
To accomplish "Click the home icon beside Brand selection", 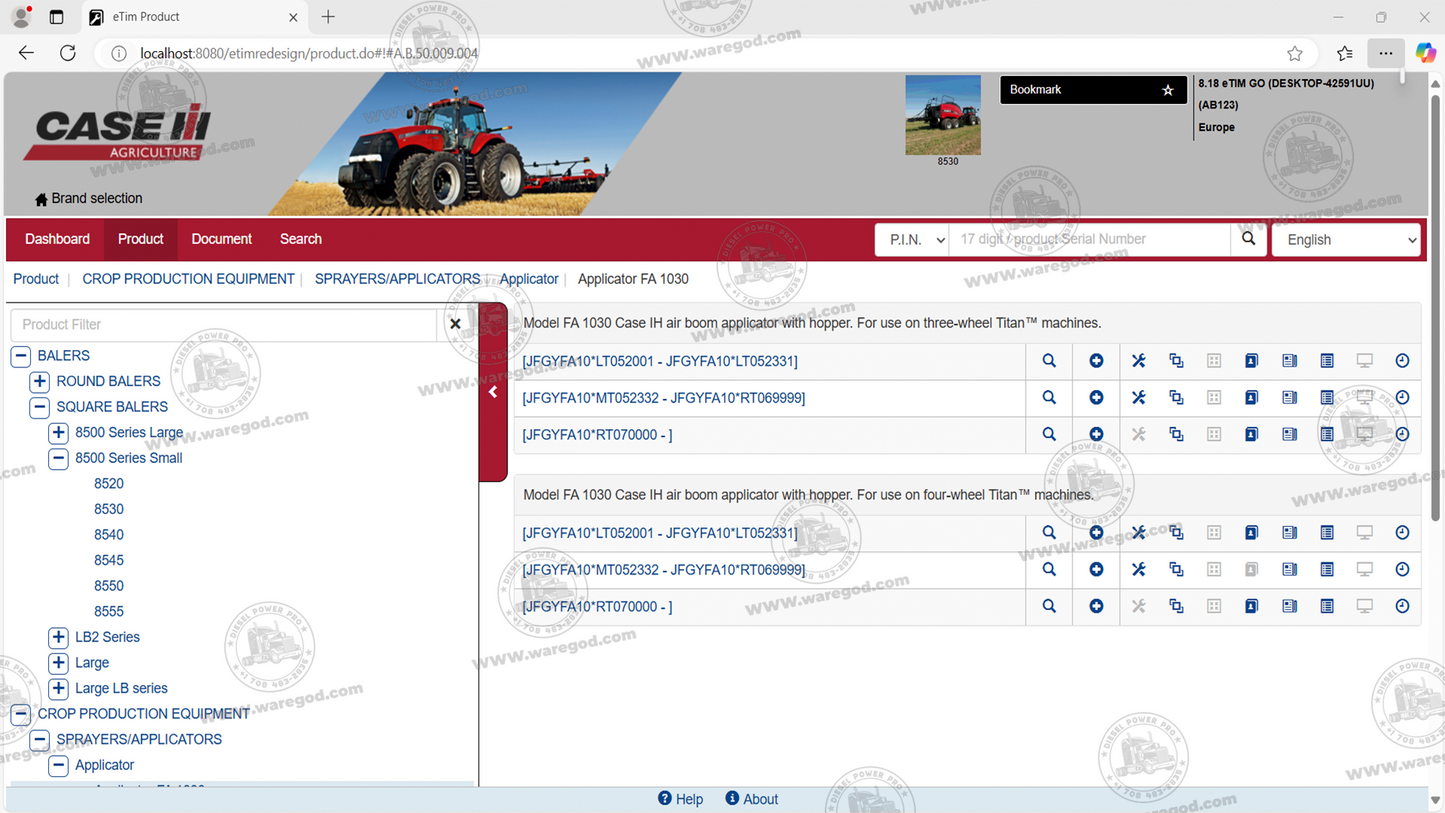I will (41, 199).
